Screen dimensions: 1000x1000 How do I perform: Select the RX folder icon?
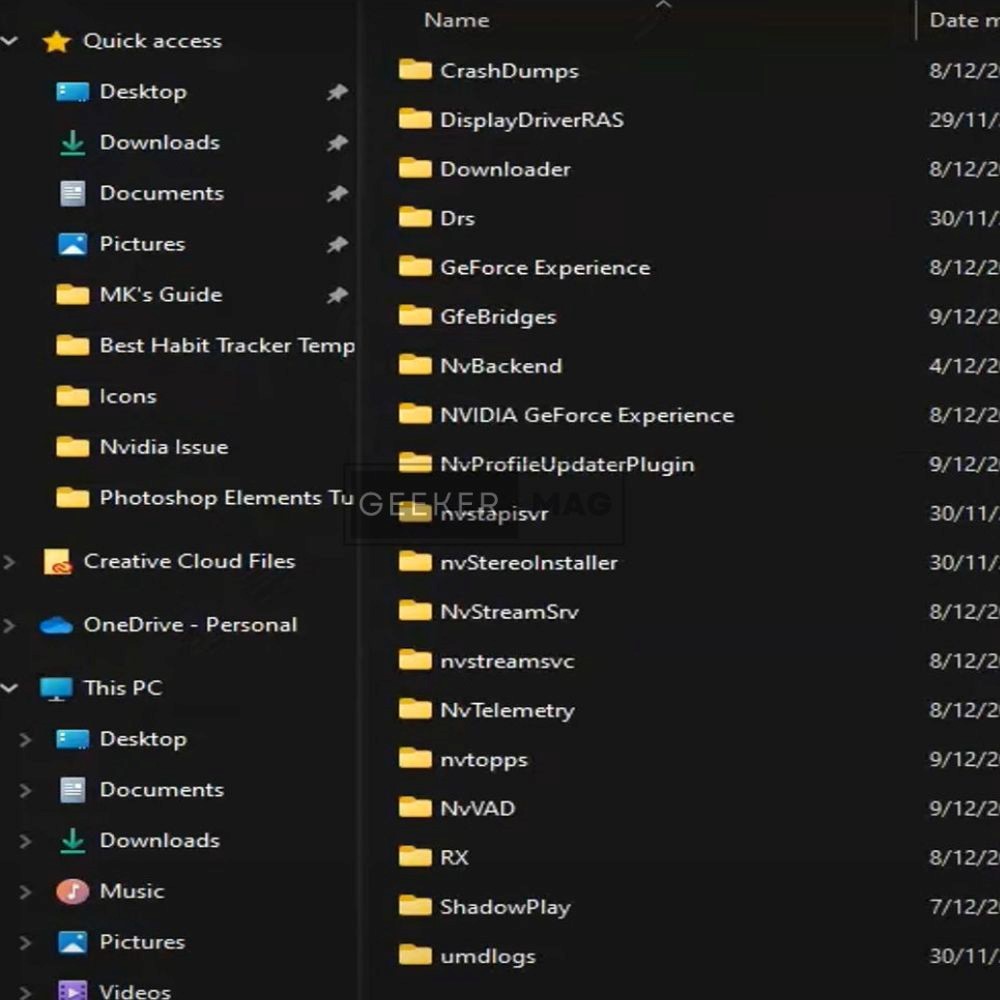click(415, 857)
